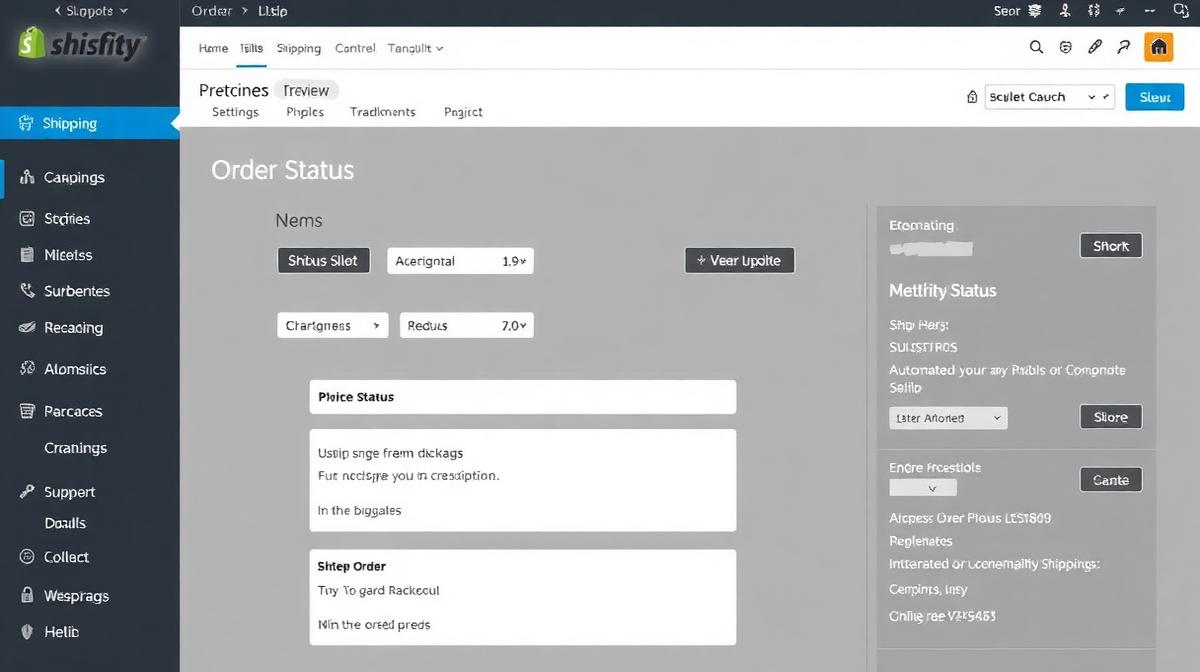Click the face icon next to search
Screen dimensions: 1200x672
(1066, 47)
